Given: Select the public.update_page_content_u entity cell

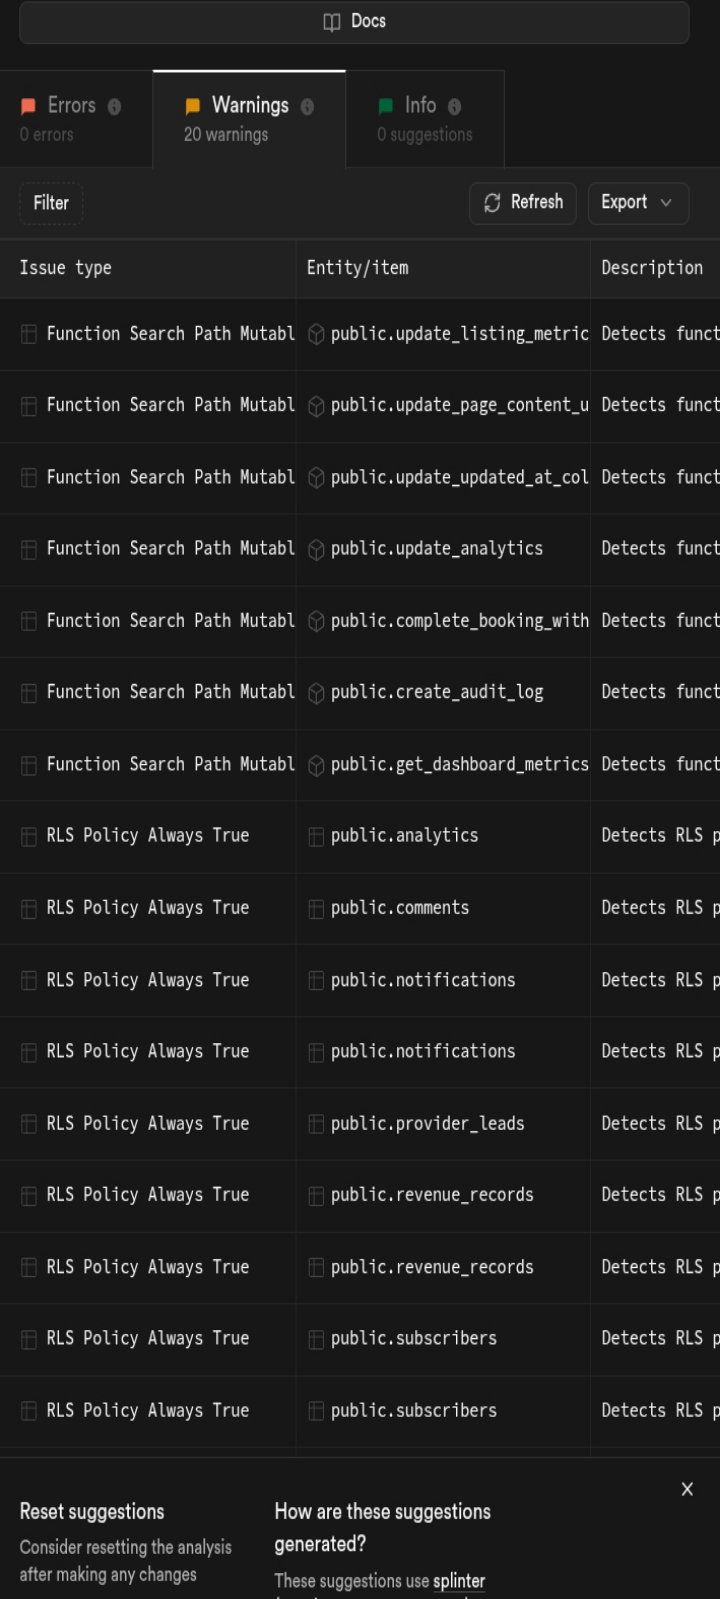Looking at the screenshot, I should point(443,406).
